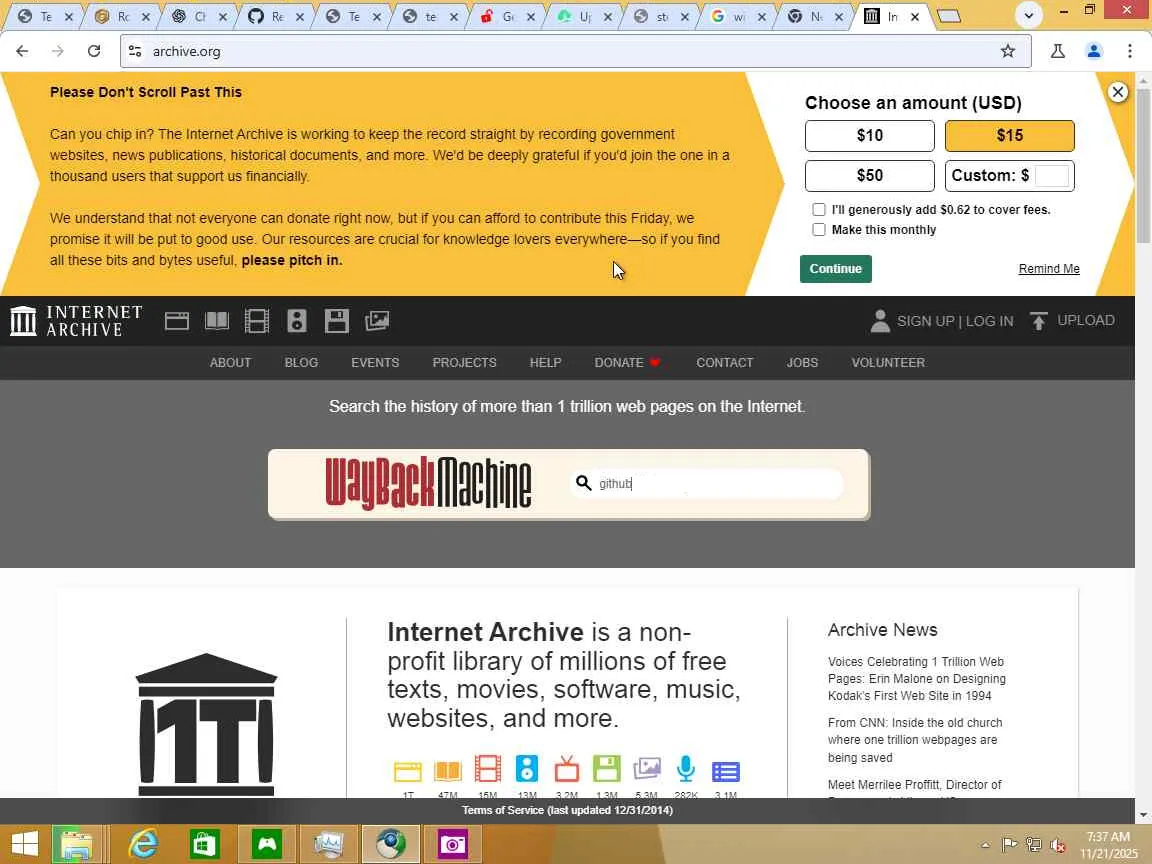
Task: Click the UPLOAD link
Action: (1085, 320)
